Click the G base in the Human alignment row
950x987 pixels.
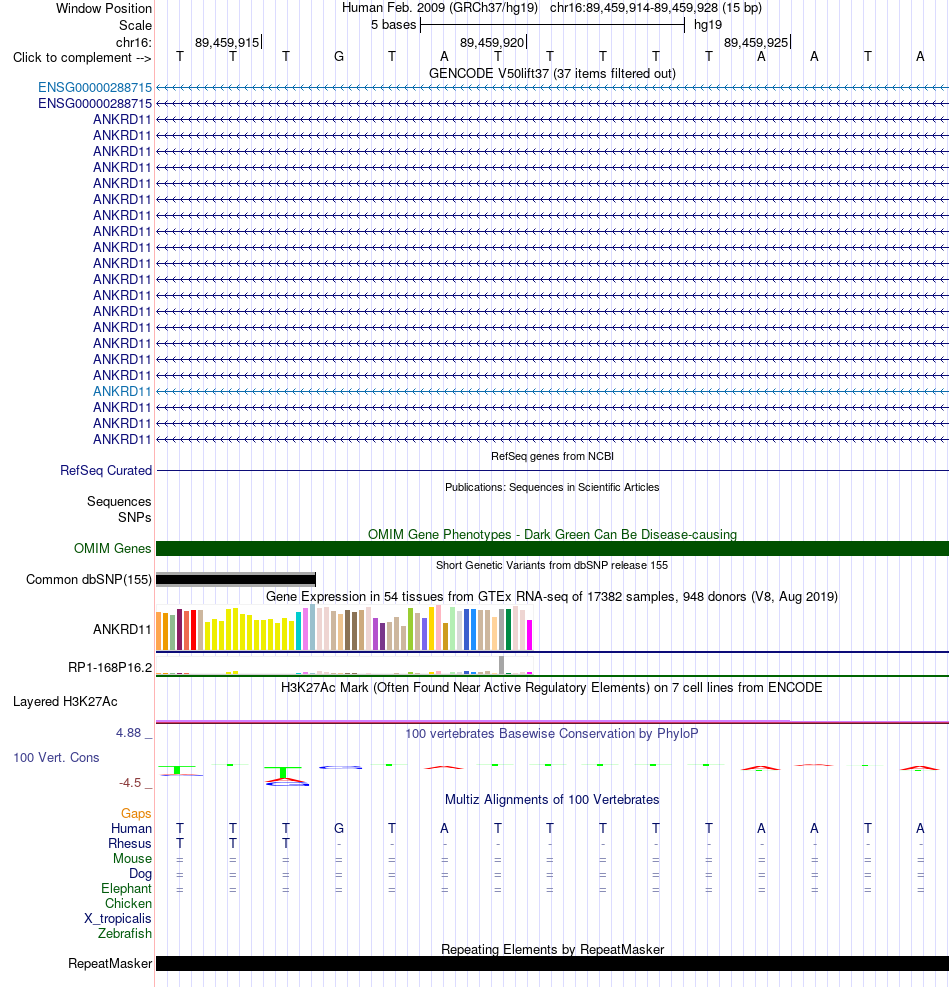(339, 829)
